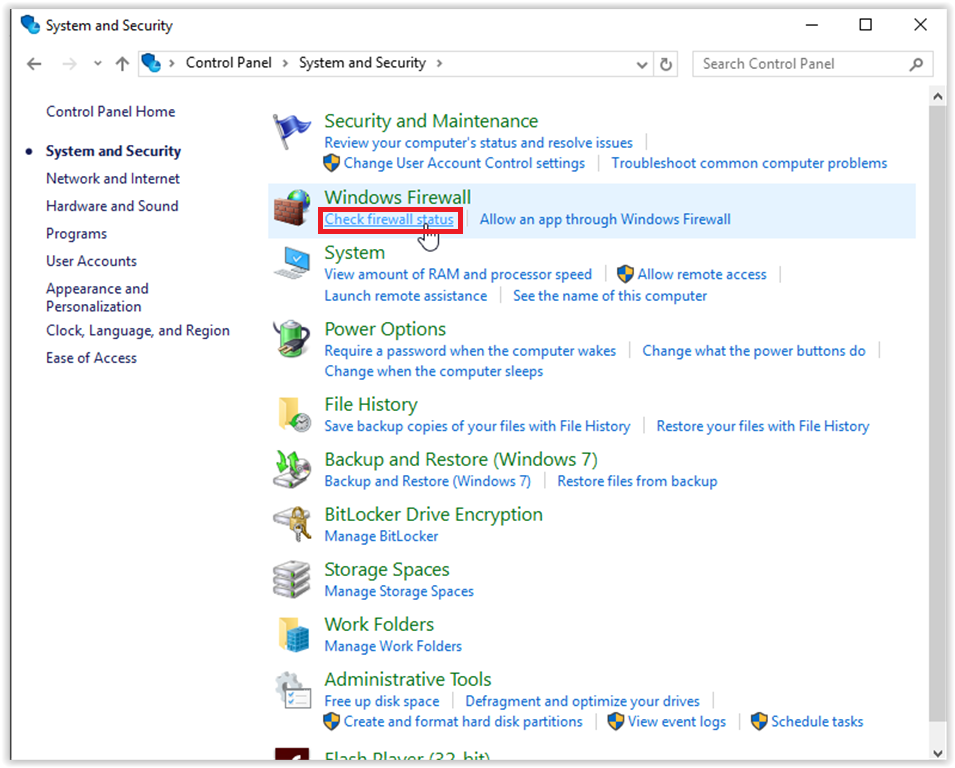The image size is (955, 768).
Task: Click Control Panel breadcrumb in address bar
Action: point(228,63)
